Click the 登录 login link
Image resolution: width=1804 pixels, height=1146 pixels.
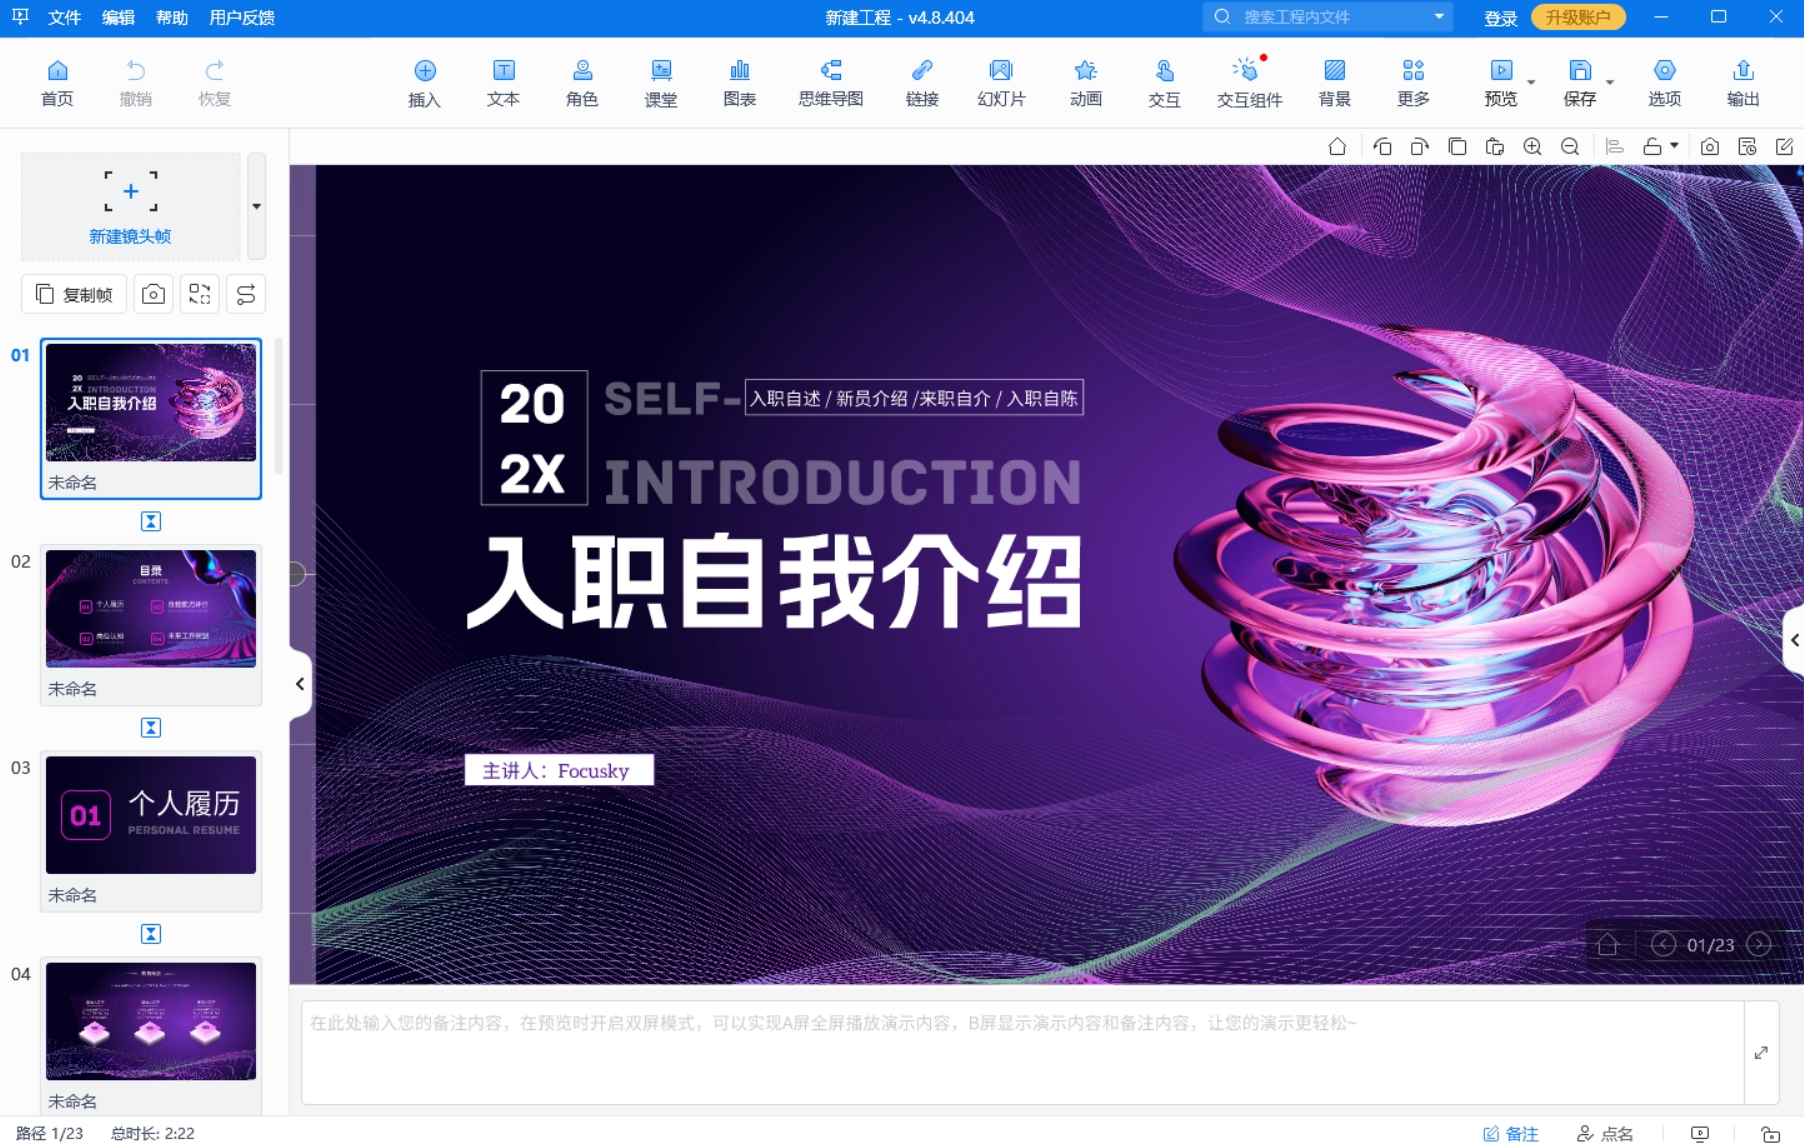1500,18
